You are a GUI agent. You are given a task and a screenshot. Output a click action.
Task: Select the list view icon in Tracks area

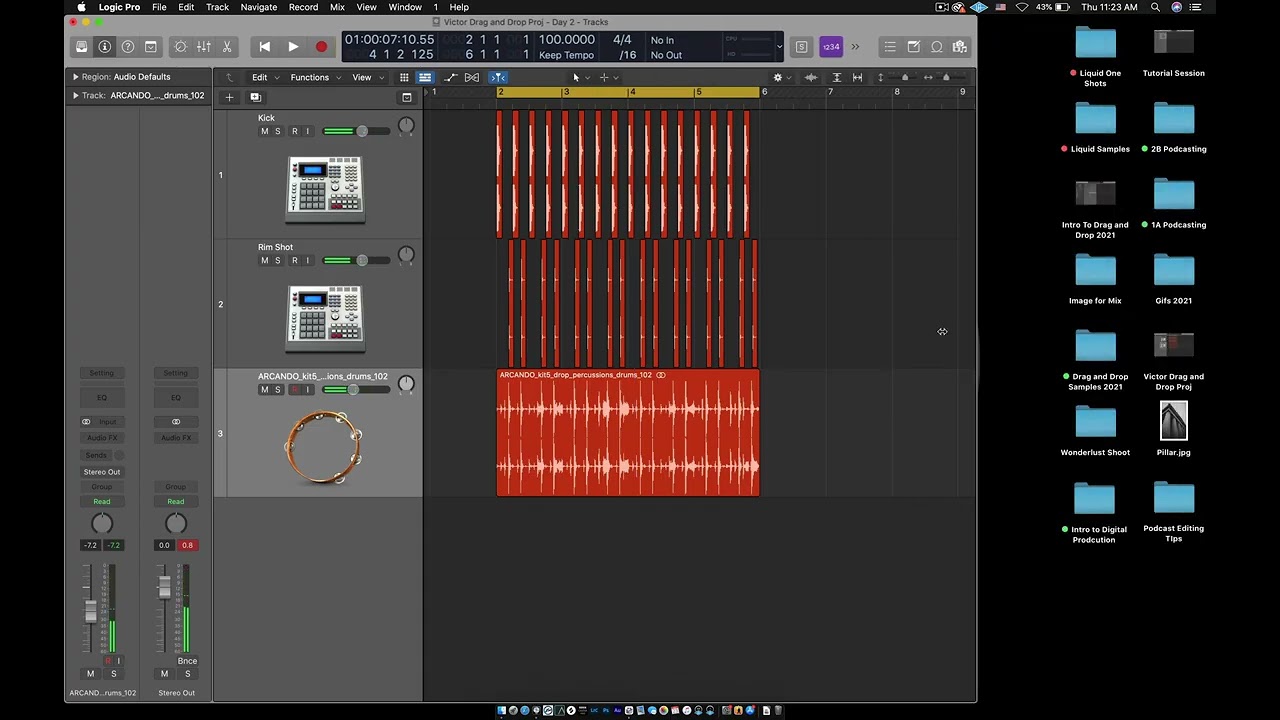[x=425, y=77]
